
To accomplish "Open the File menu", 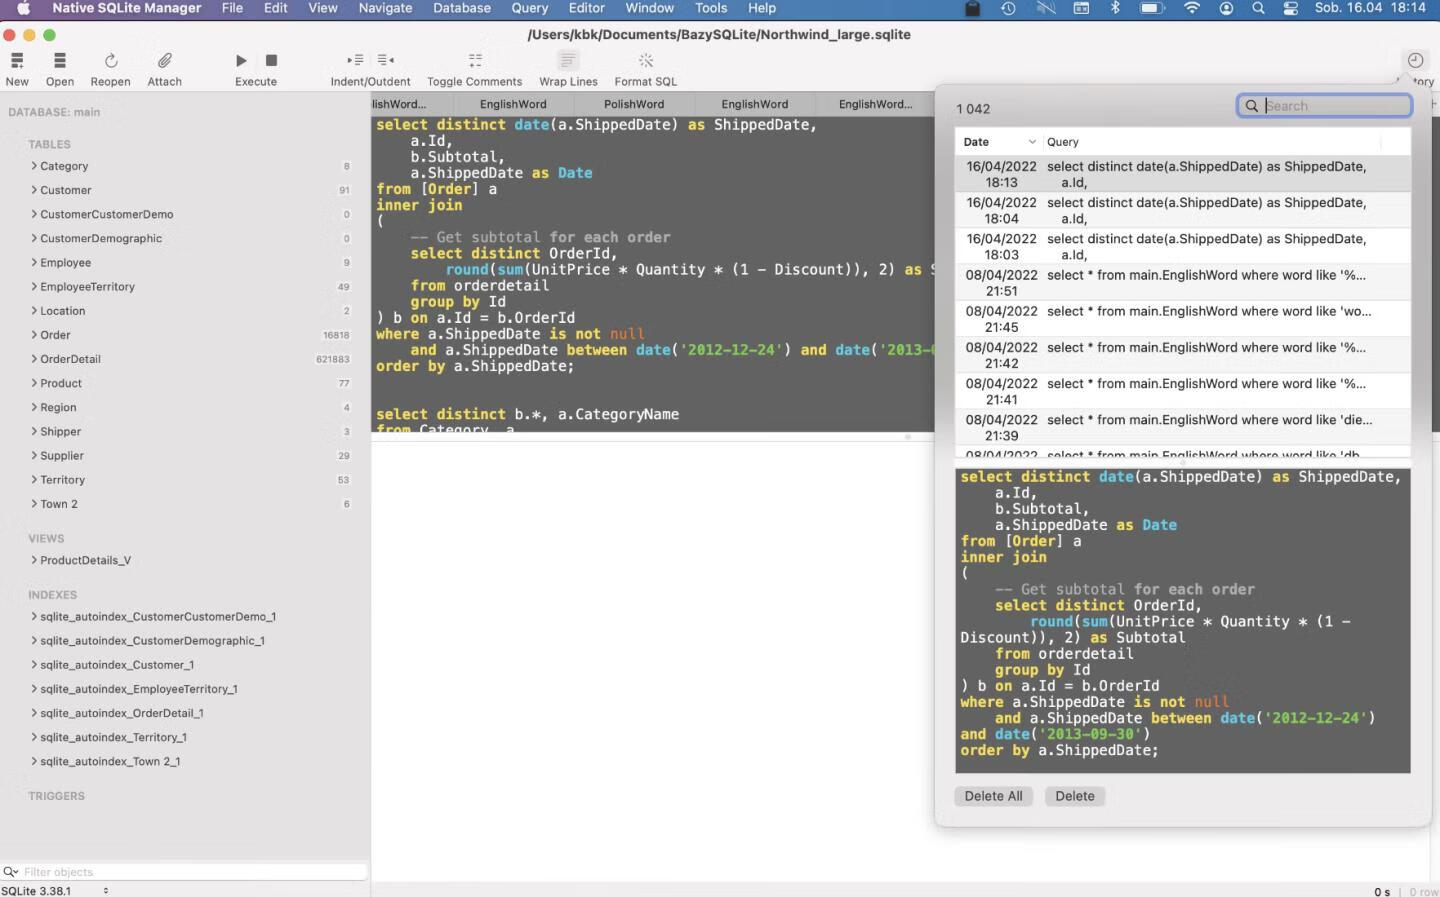I will 232,8.
